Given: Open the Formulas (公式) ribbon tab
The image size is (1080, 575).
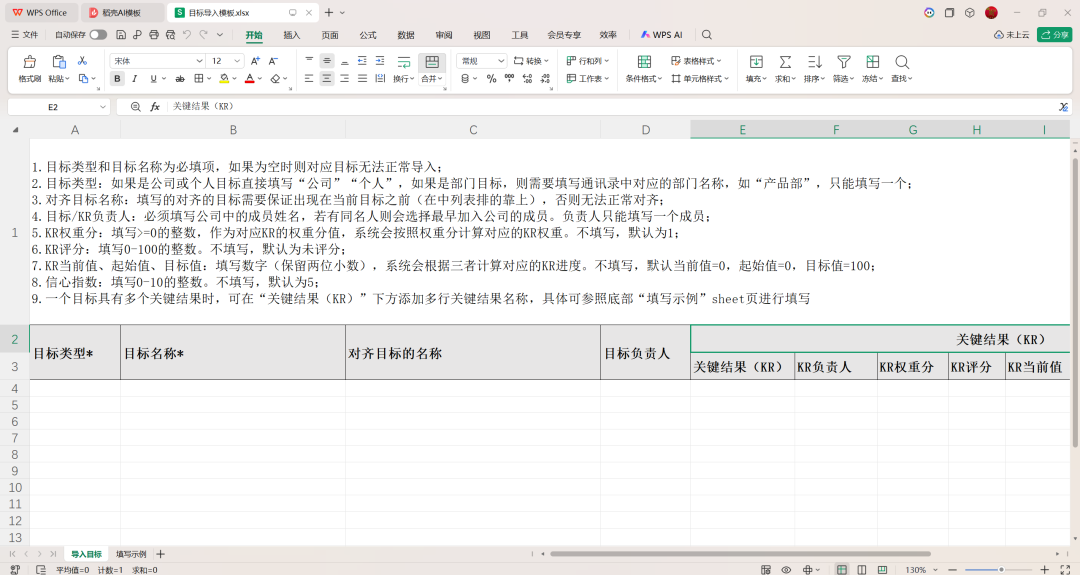Looking at the screenshot, I should (x=368, y=34).
